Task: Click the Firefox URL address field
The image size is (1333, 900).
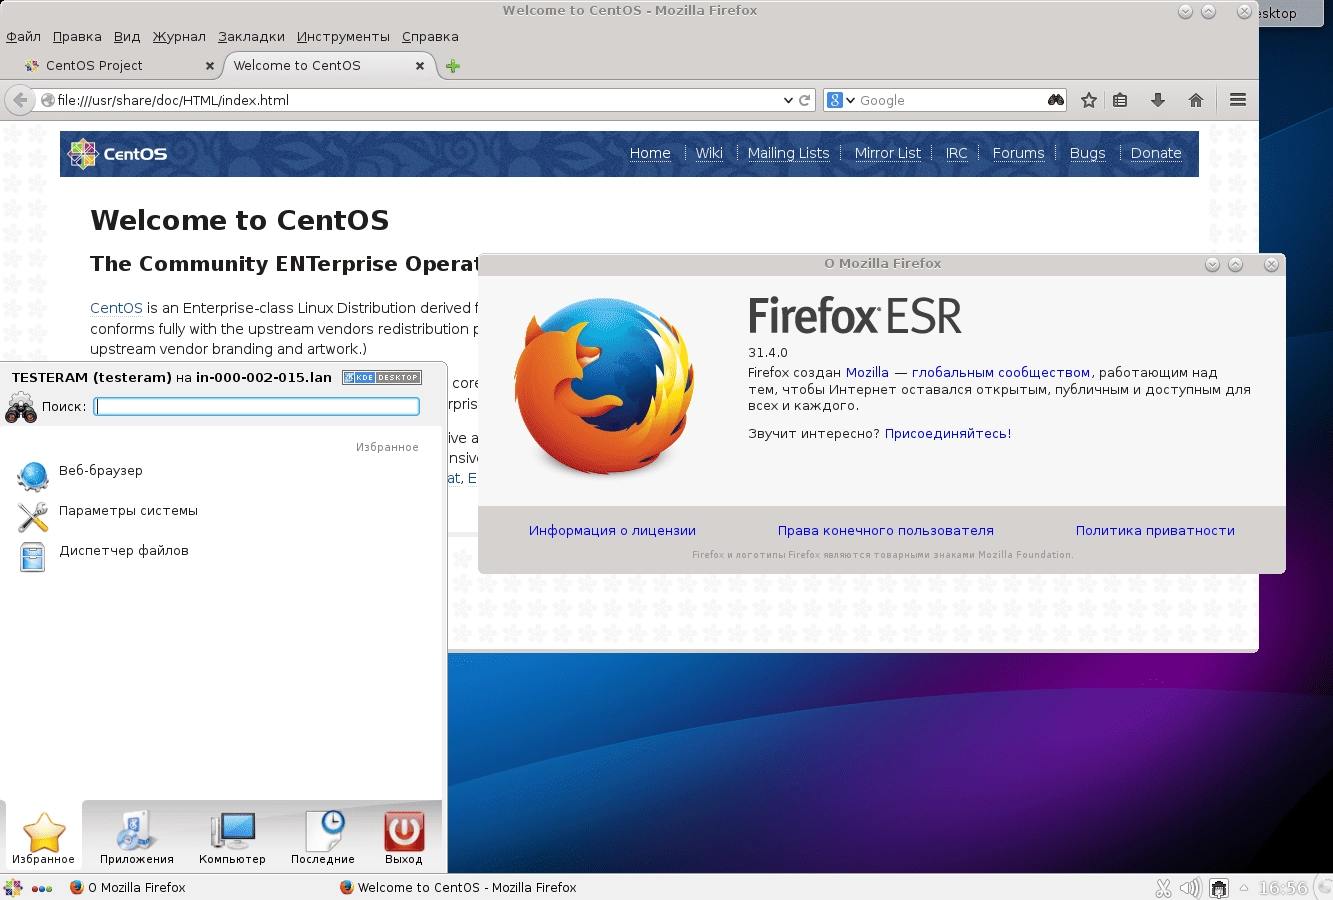Action: 415,100
